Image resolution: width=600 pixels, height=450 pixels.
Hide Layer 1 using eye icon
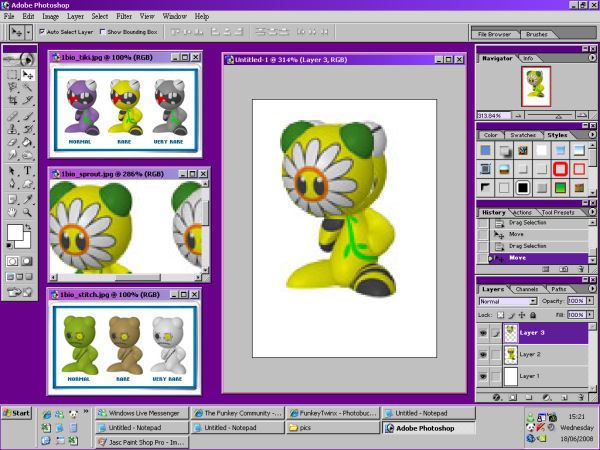pyautogui.click(x=483, y=377)
